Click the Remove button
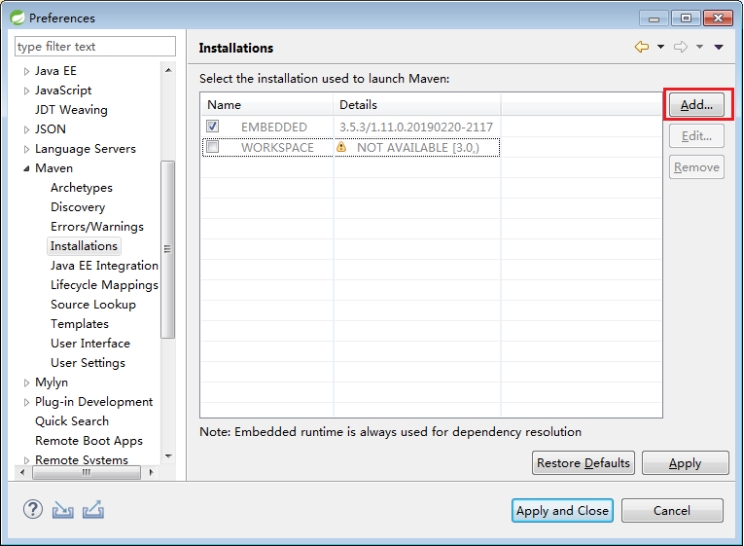Screen dimensions: 744x546 (x=697, y=167)
